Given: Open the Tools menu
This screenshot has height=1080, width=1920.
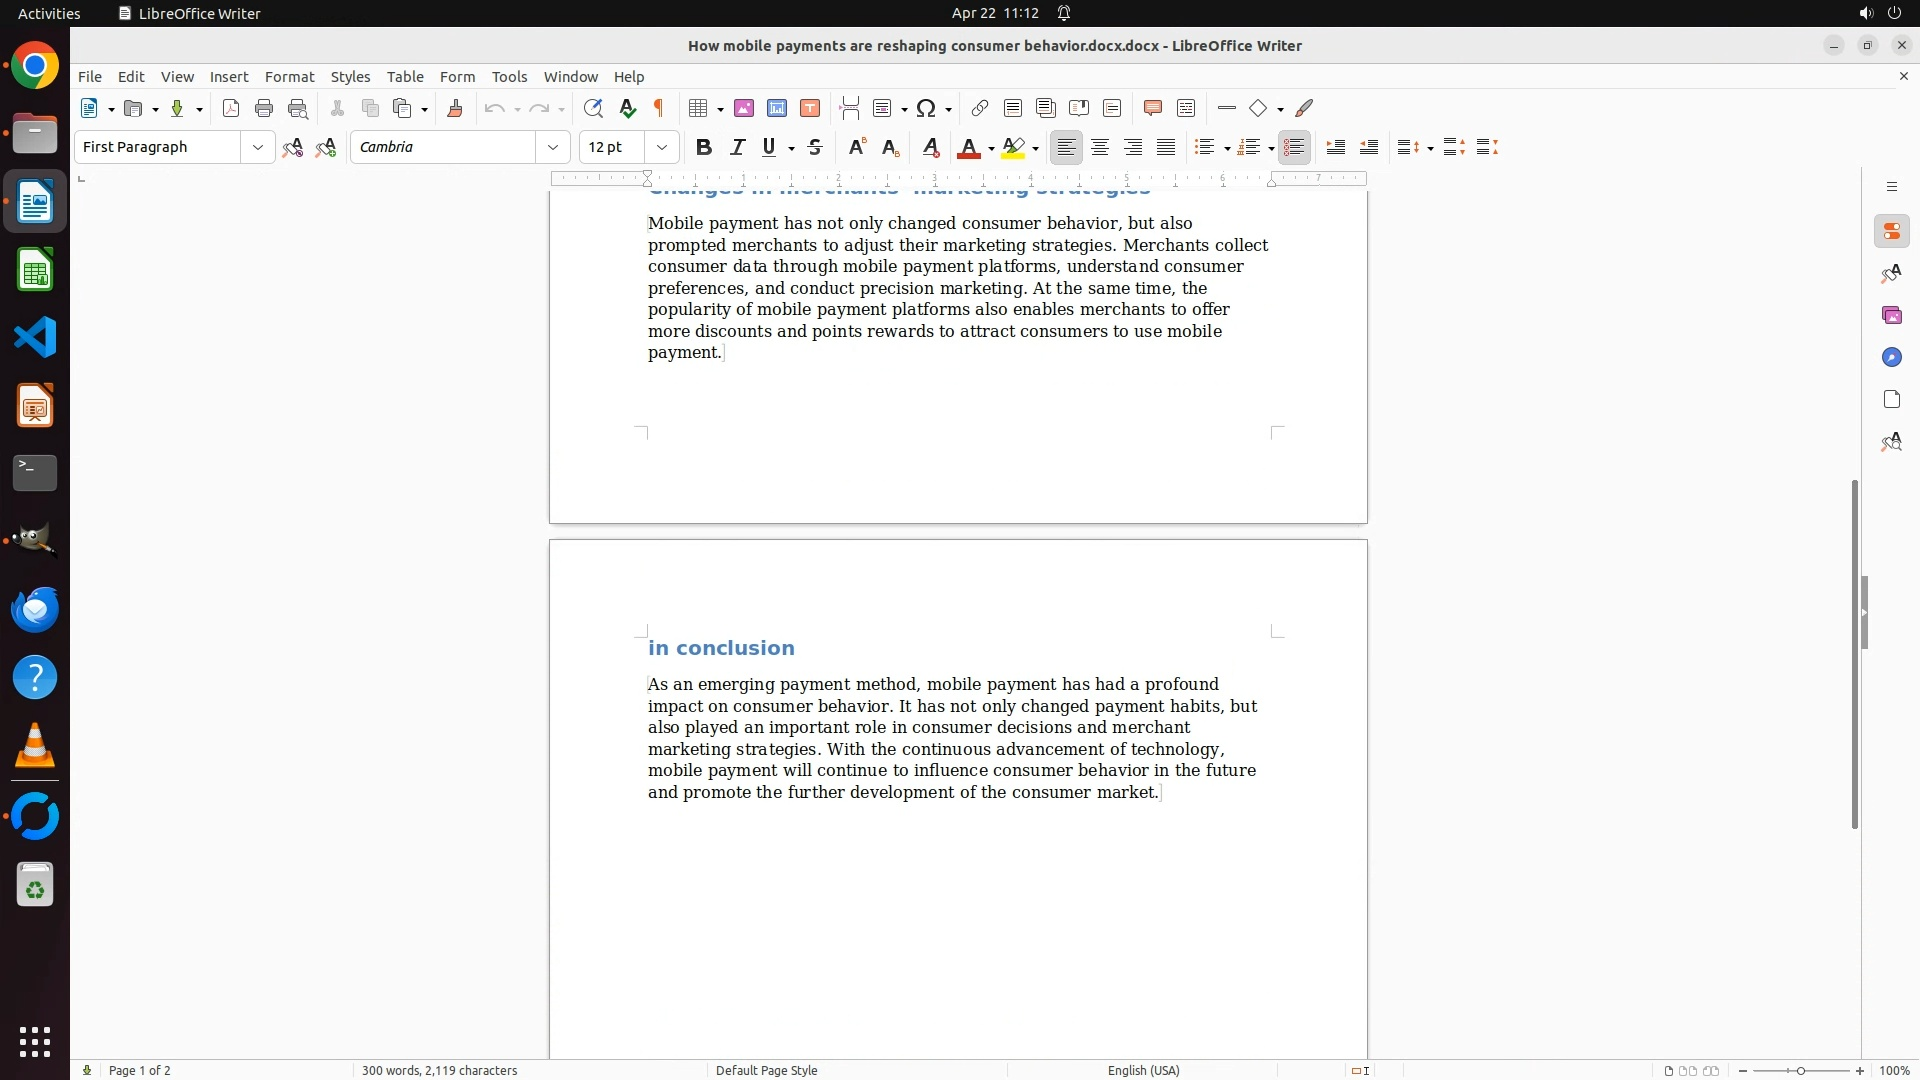Looking at the screenshot, I should (509, 77).
